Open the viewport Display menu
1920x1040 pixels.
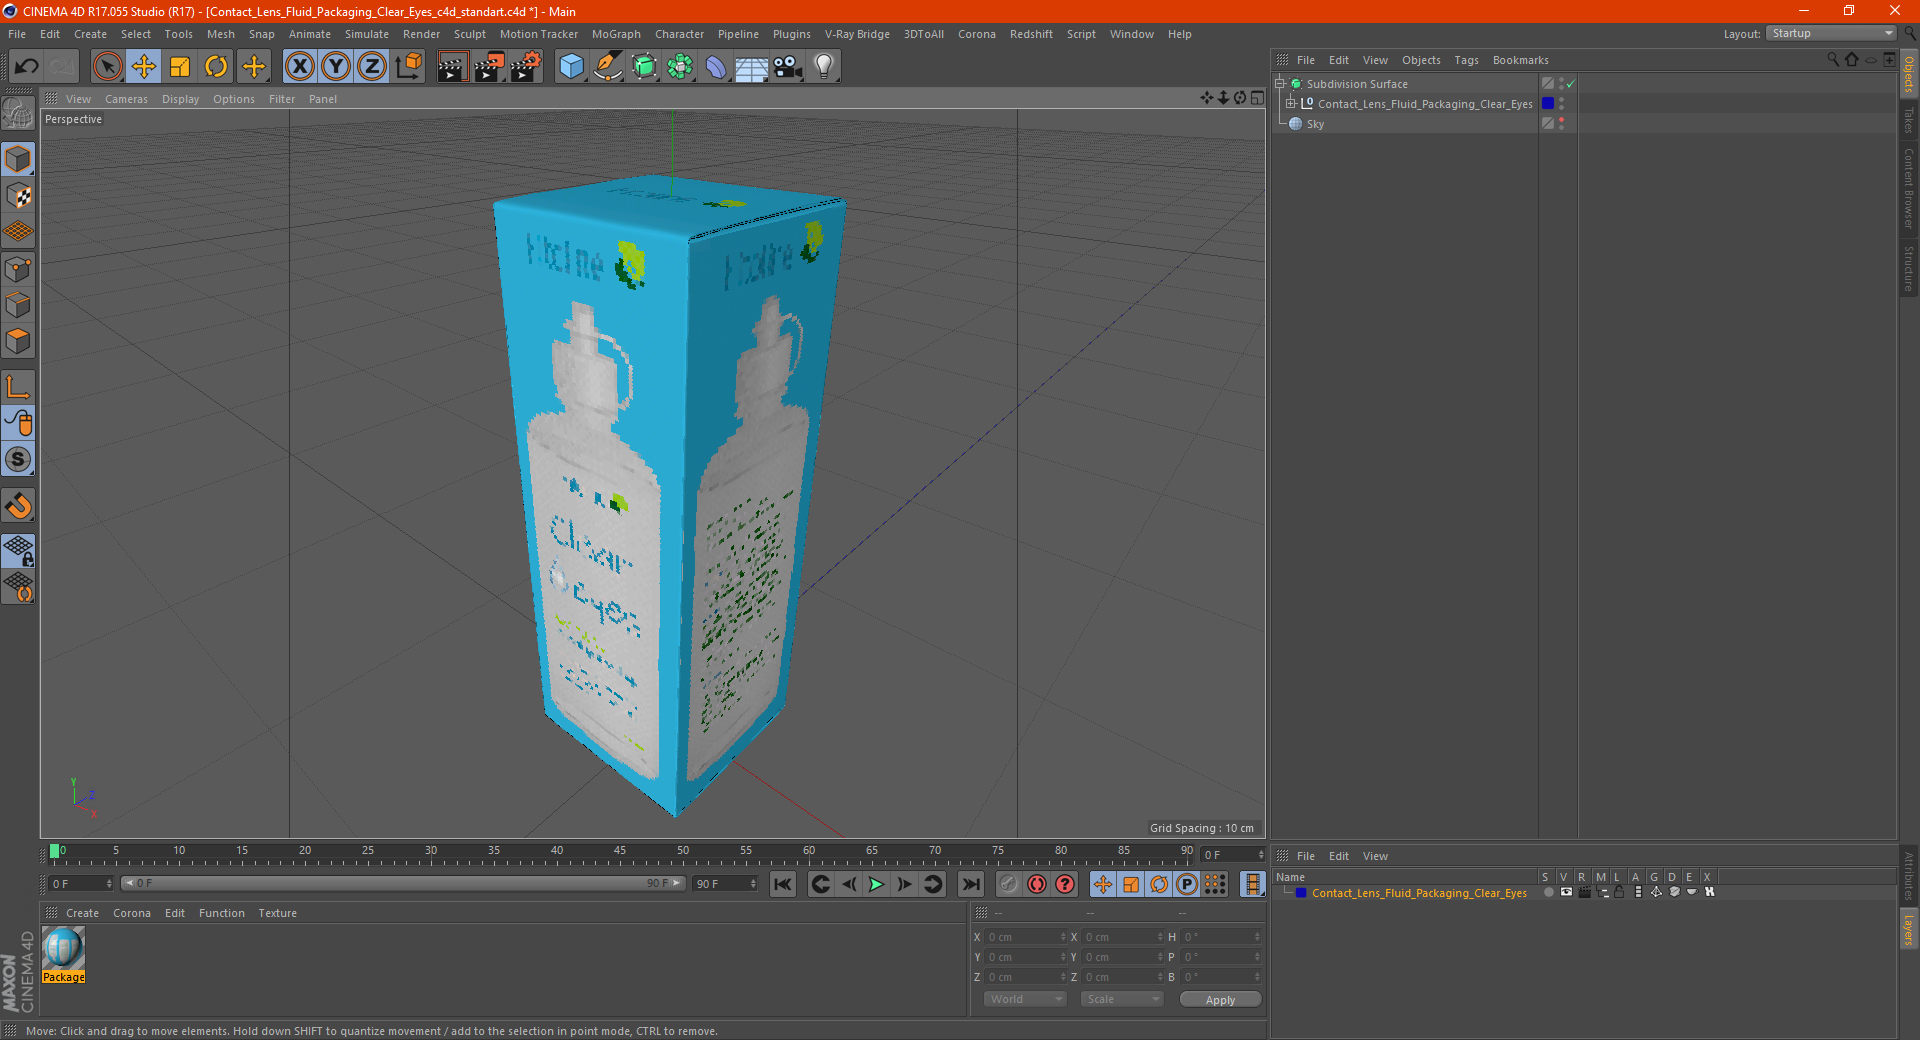(x=180, y=99)
